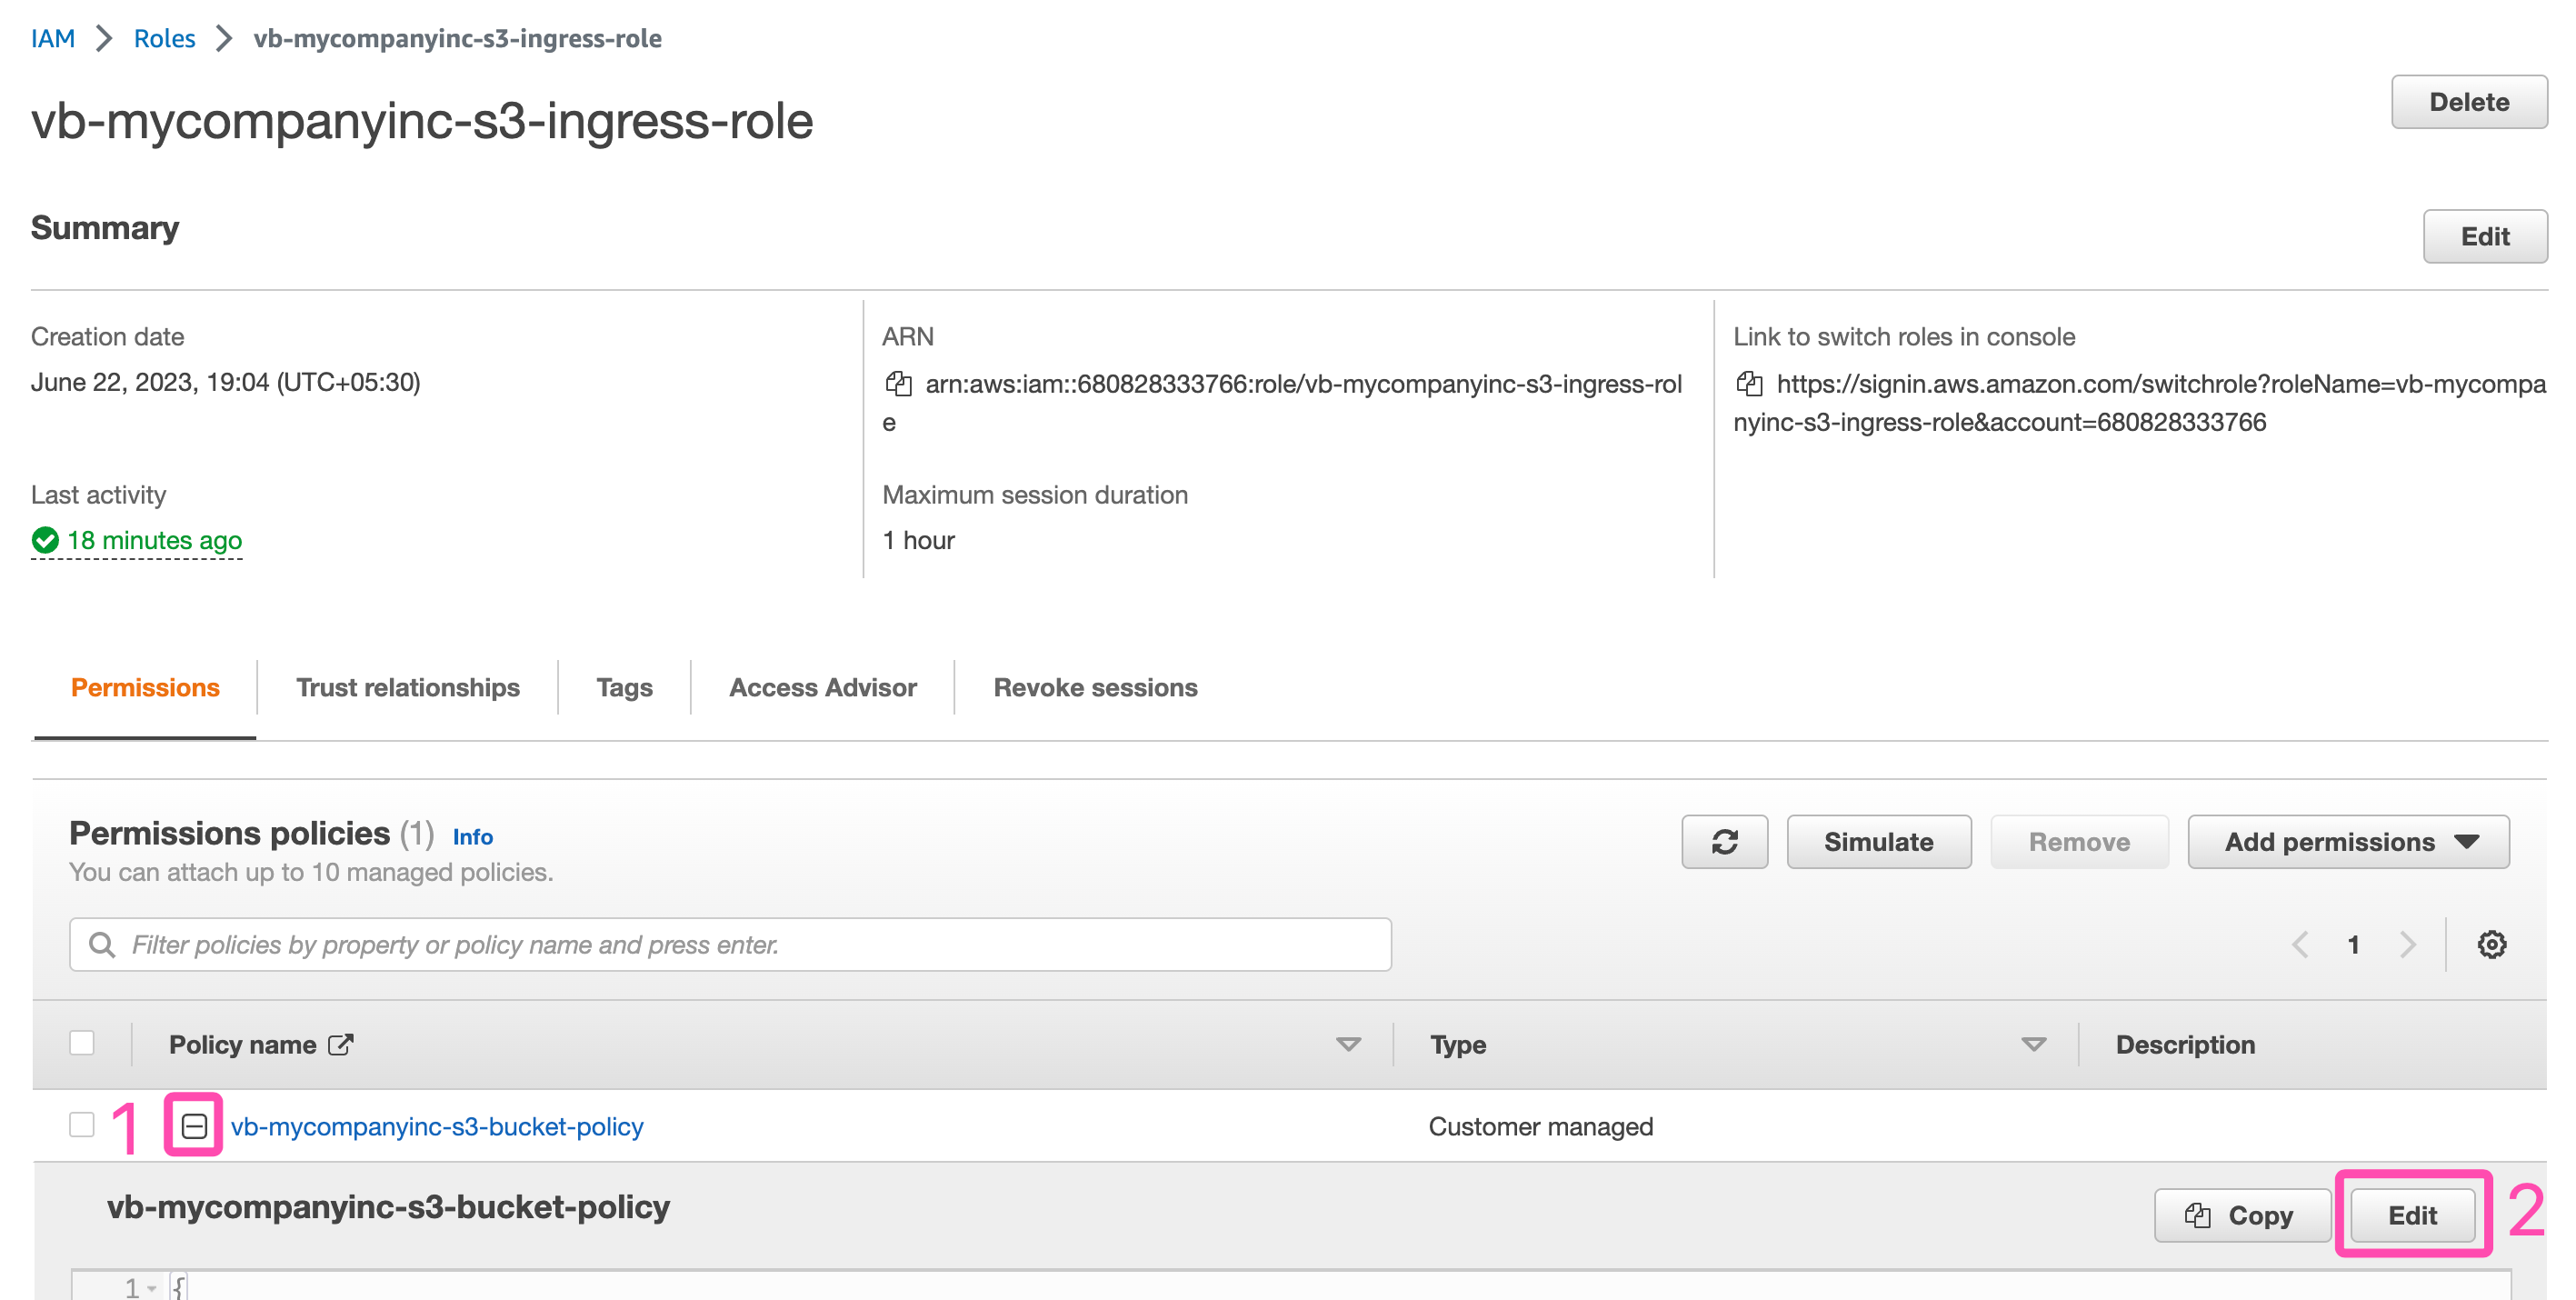
Task: Copy the switch roles console link icon
Action: coord(1749,384)
